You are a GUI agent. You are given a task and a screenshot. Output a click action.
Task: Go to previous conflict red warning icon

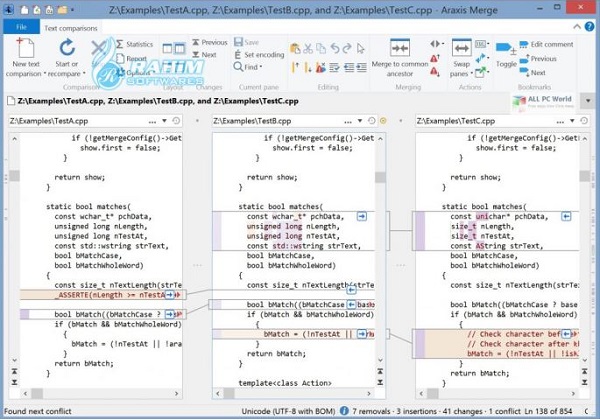pos(435,58)
